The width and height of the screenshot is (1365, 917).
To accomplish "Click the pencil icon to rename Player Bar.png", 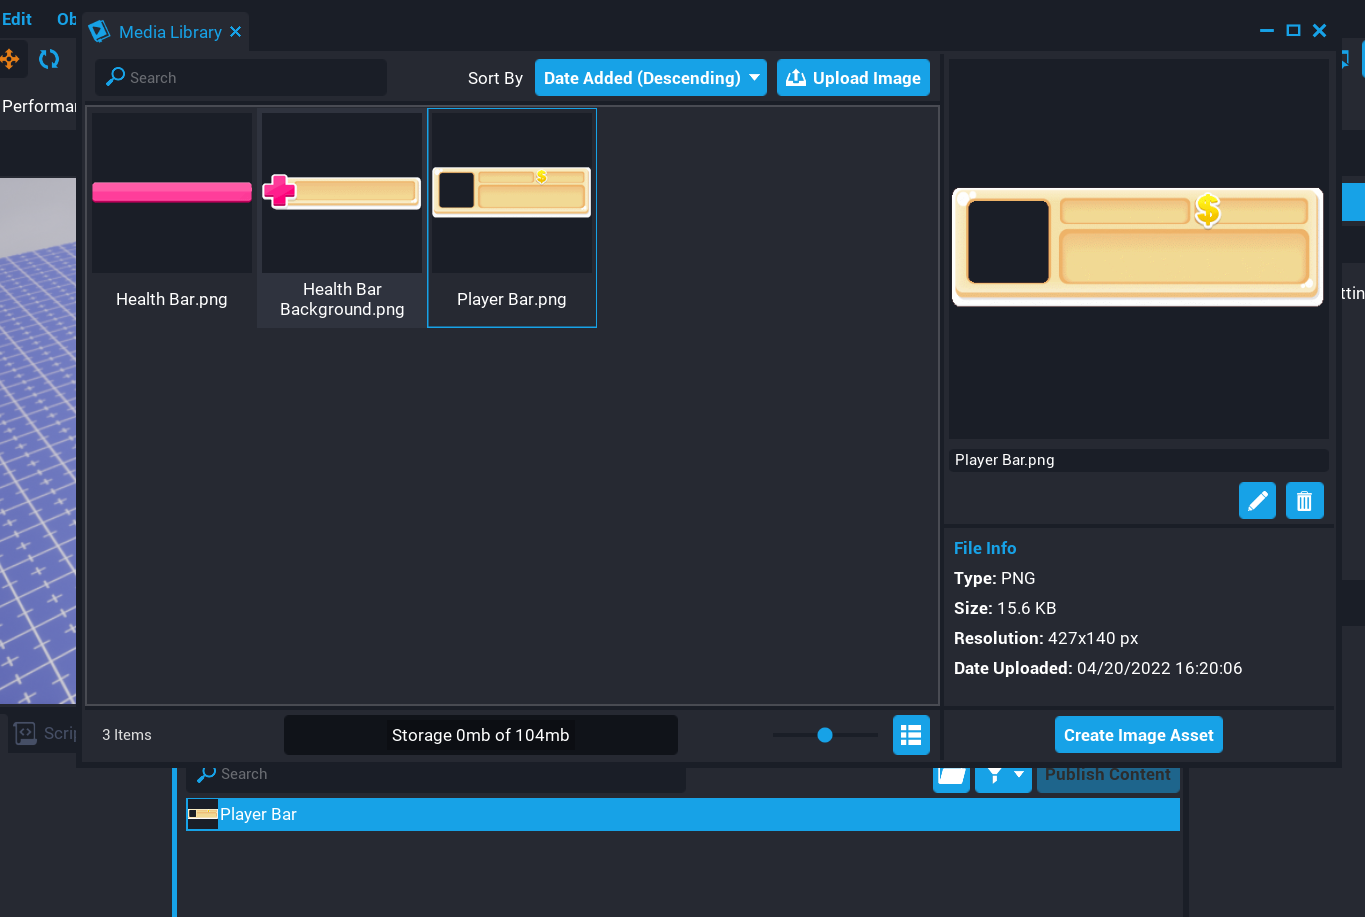I will coord(1257,500).
